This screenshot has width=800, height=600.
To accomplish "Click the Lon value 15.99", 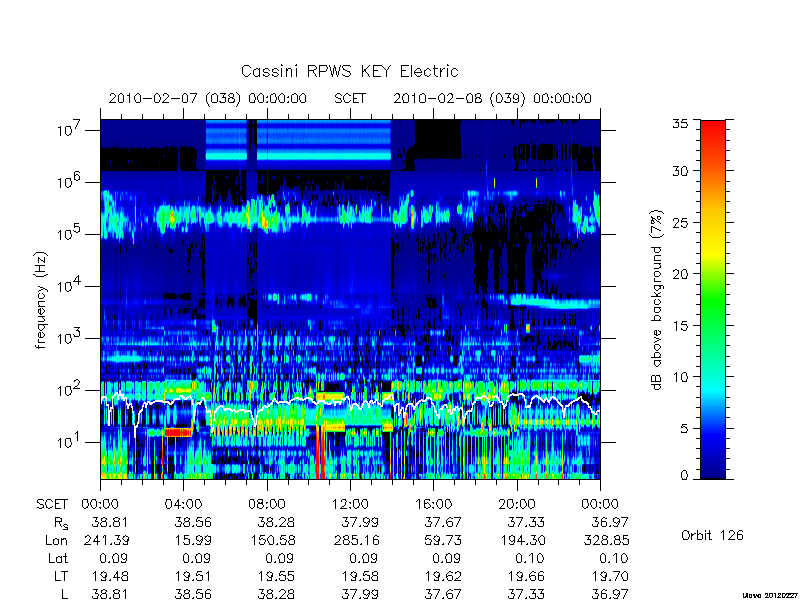I will [193, 540].
